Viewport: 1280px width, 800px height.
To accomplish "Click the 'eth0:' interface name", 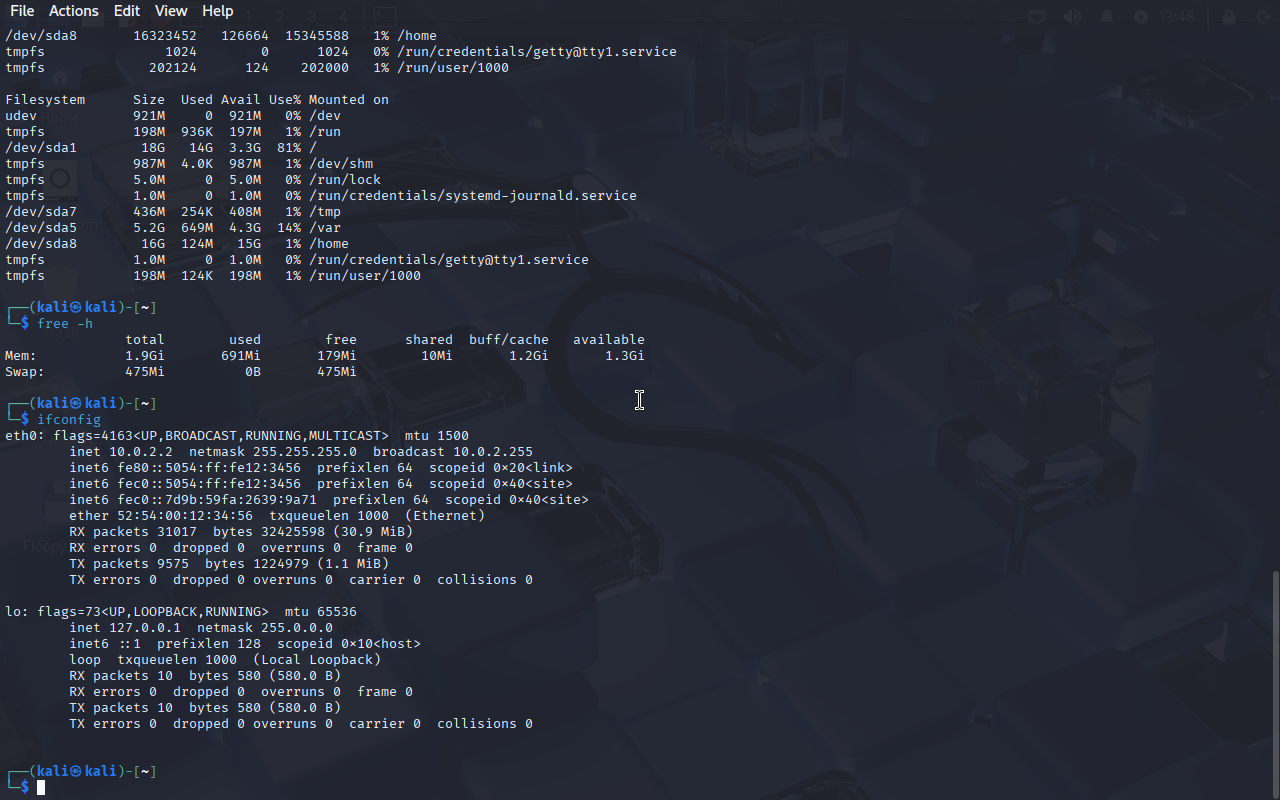I will click(x=25, y=436).
